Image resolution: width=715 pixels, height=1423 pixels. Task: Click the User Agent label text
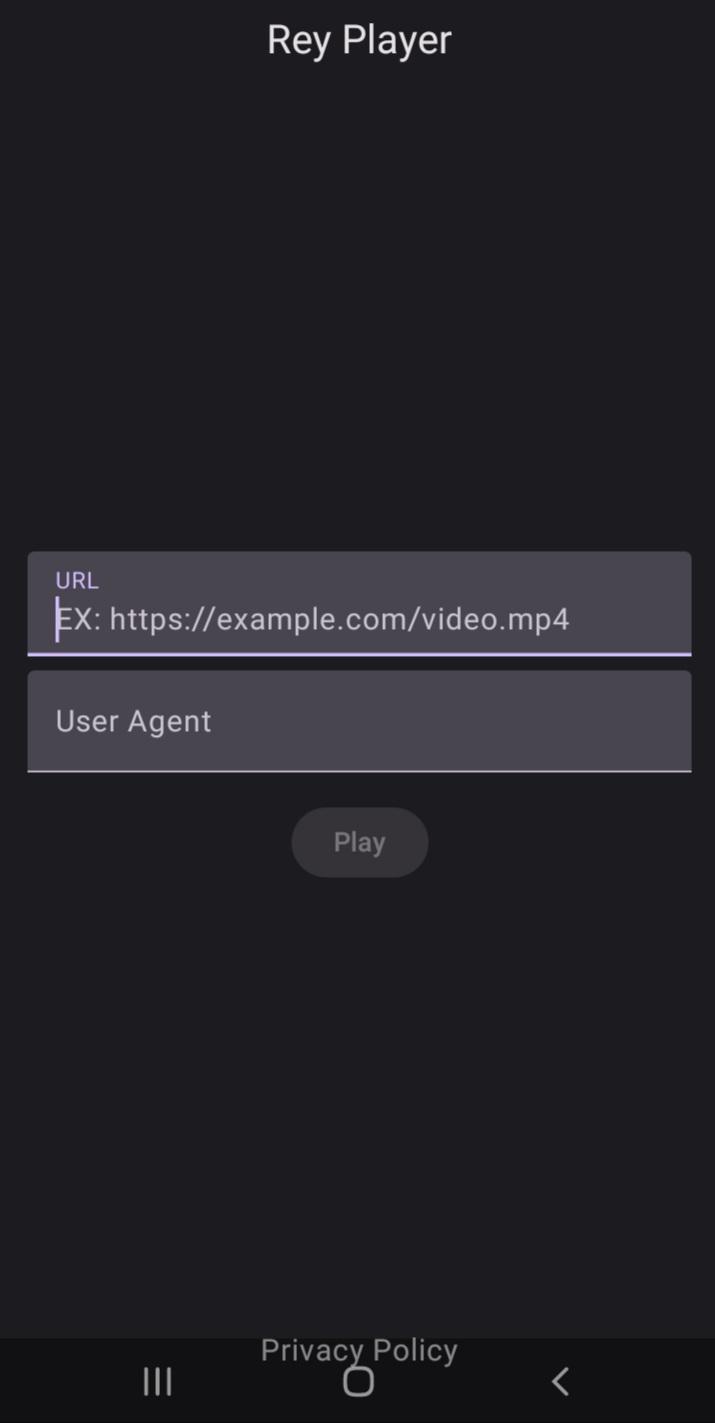tap(133, 721)
